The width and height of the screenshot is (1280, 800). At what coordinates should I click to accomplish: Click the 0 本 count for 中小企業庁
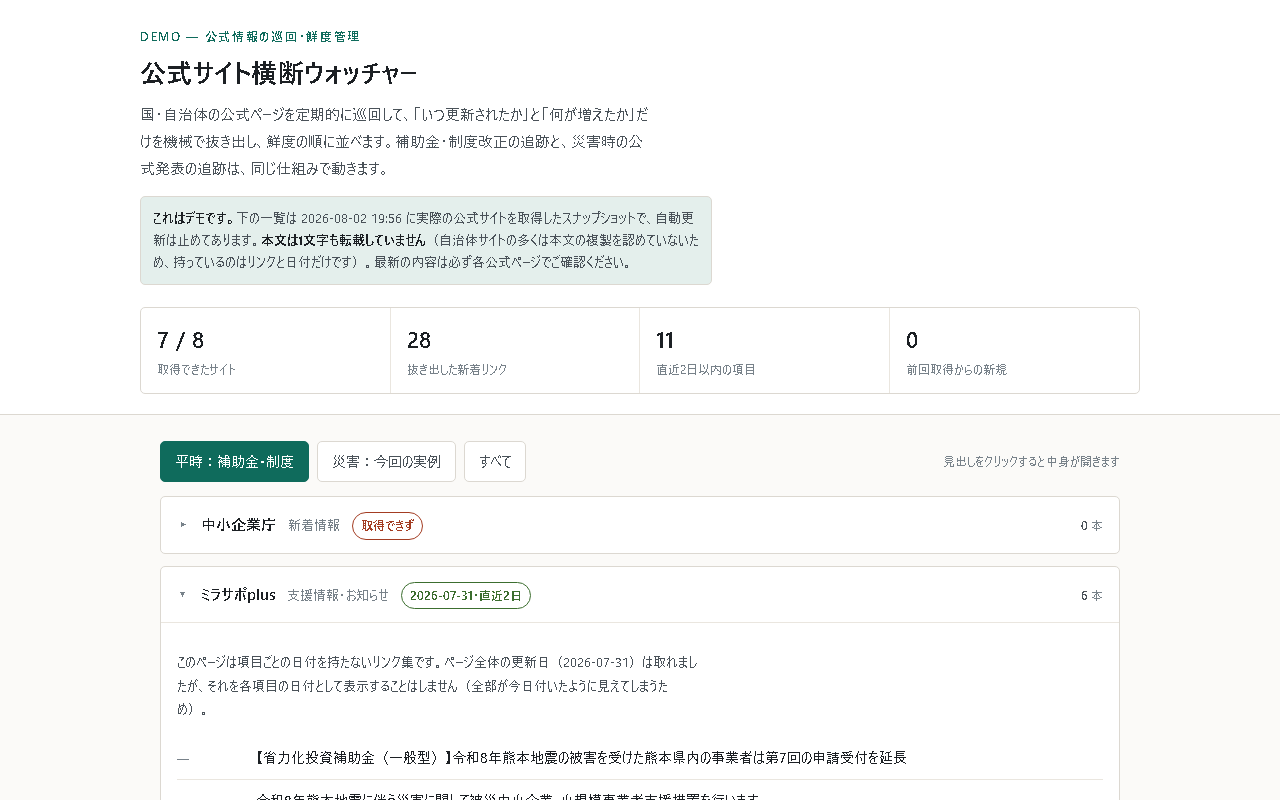point(1091,526)
